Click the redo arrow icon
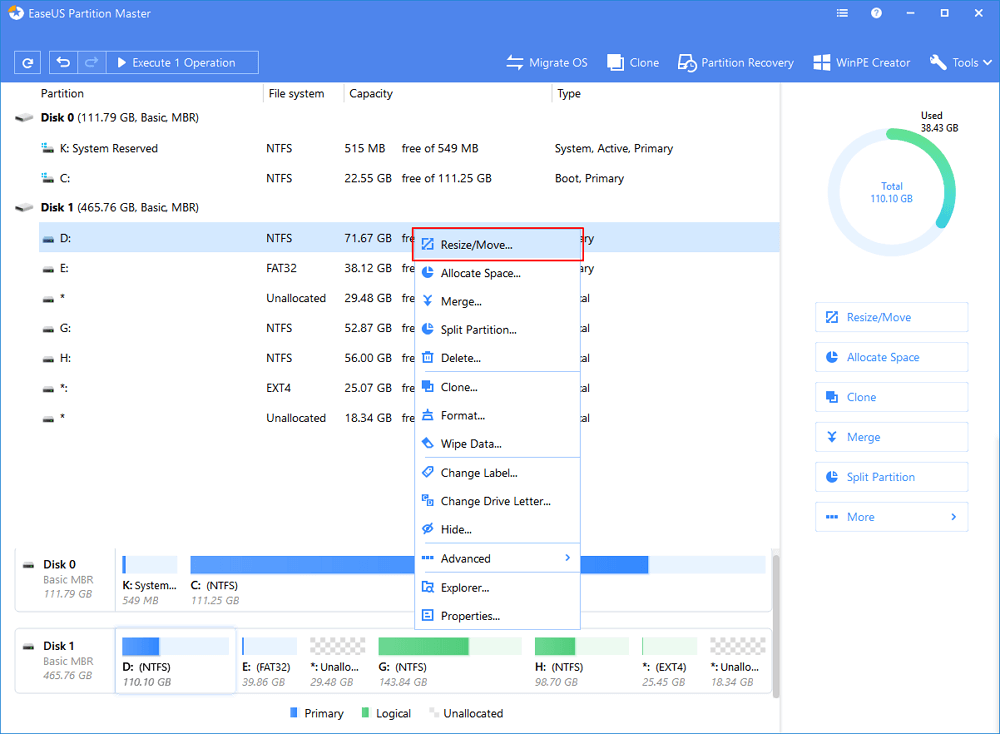 tap(90, 62)
